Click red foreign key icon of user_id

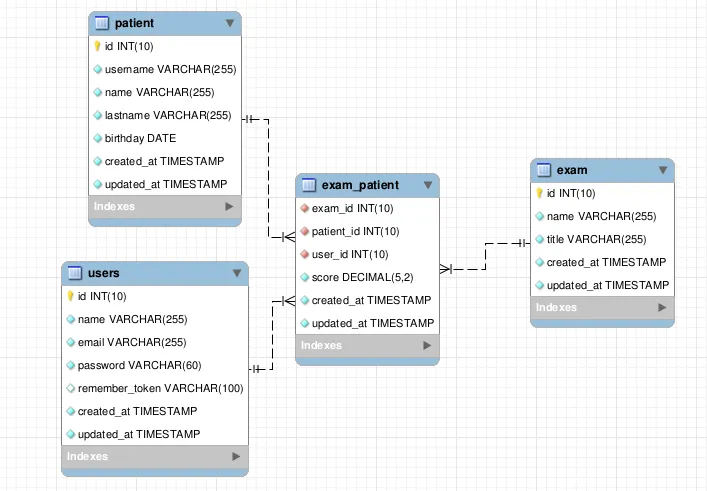click(304, 254)
